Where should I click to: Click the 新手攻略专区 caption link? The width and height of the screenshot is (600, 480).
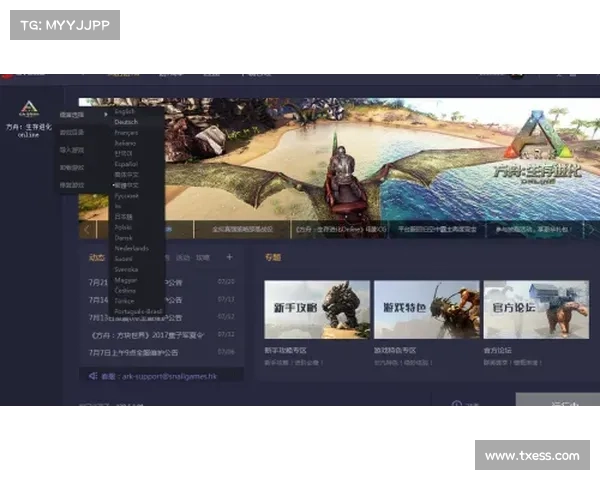(x=285, y=350)
